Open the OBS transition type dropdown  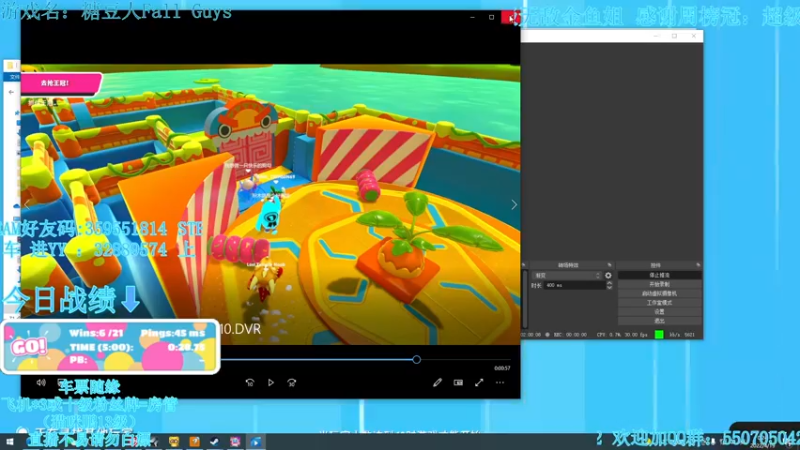point(567,276)
